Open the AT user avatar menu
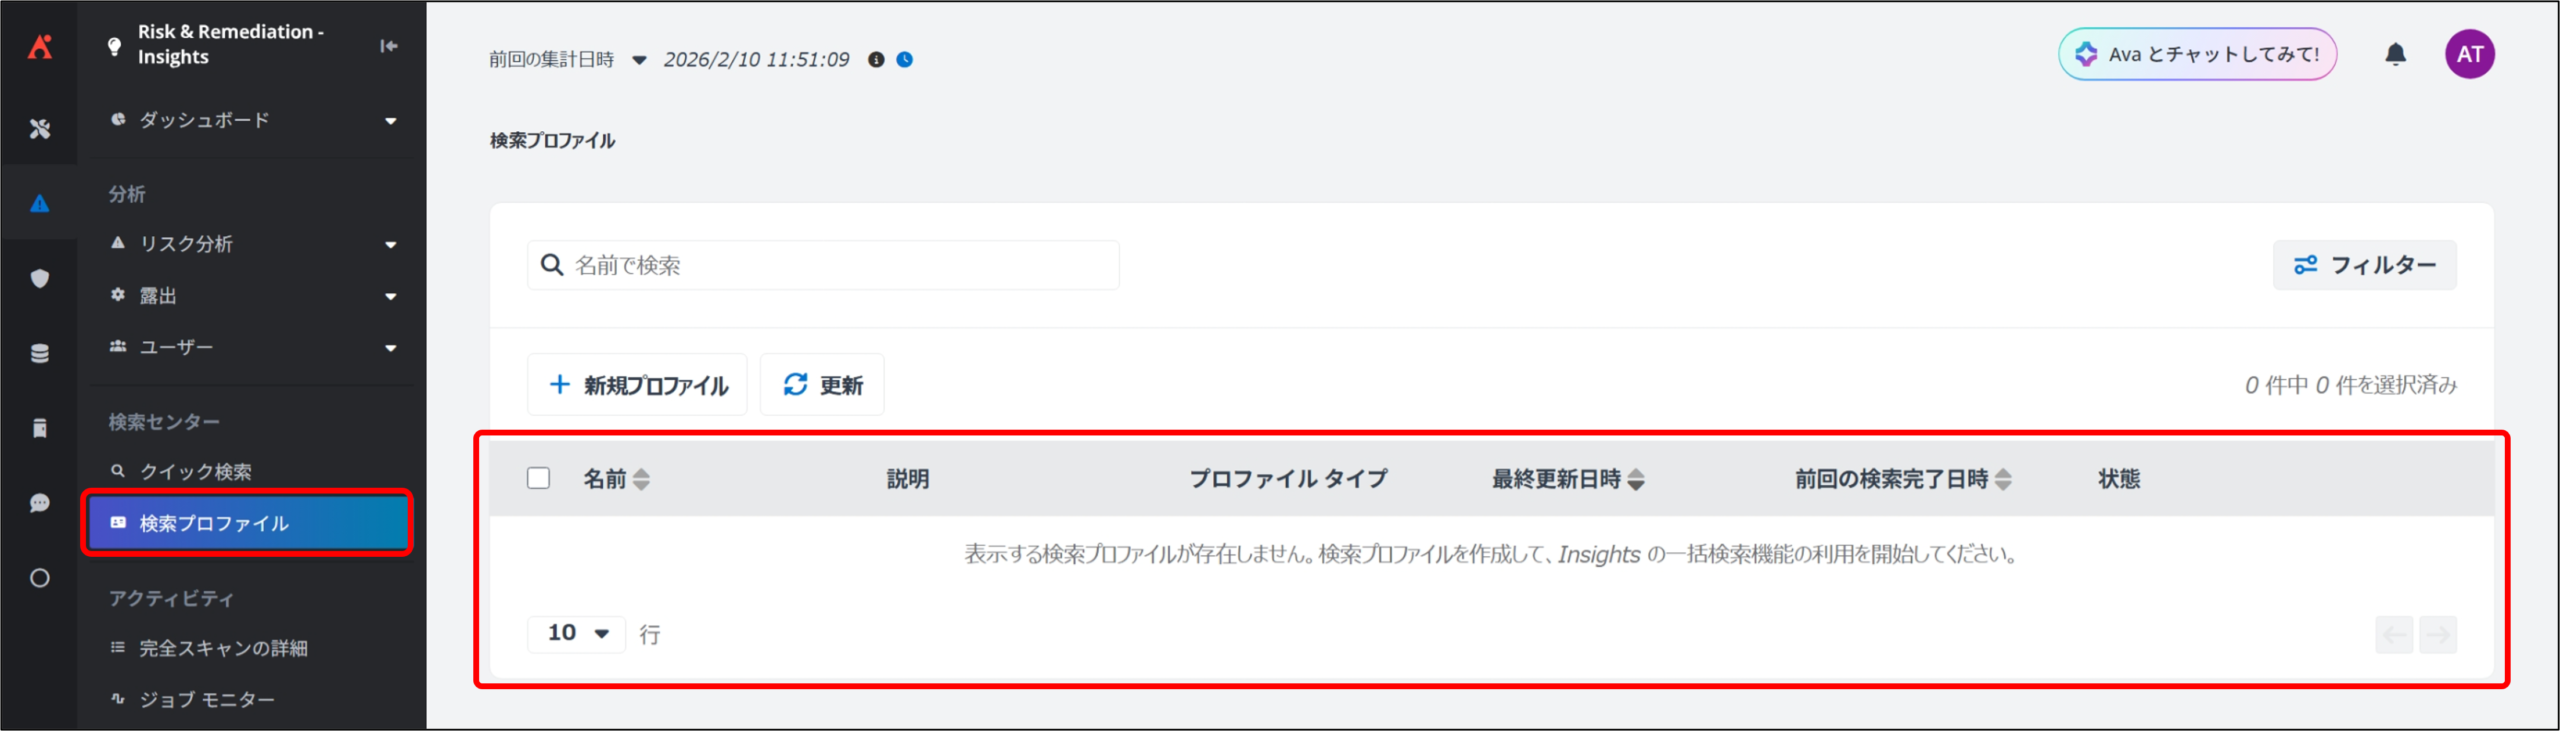 (2469, 54)
